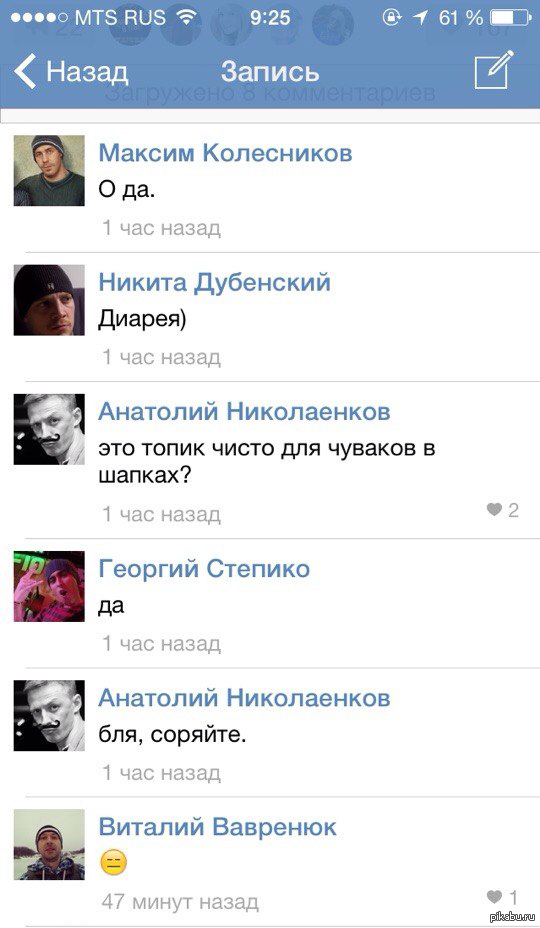This screenshot has height=928, width=540.
Task: Tap Георгий Степико's colorful avatar
Action: coord(49,587)
